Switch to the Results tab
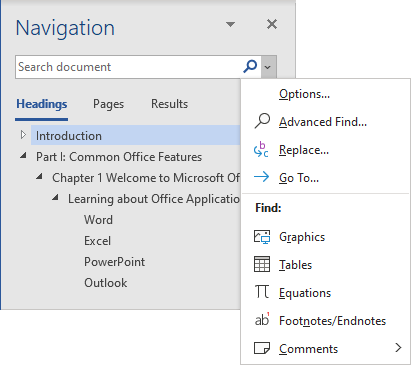The width and height of the screenshot is (411, 365). point(169,104)
